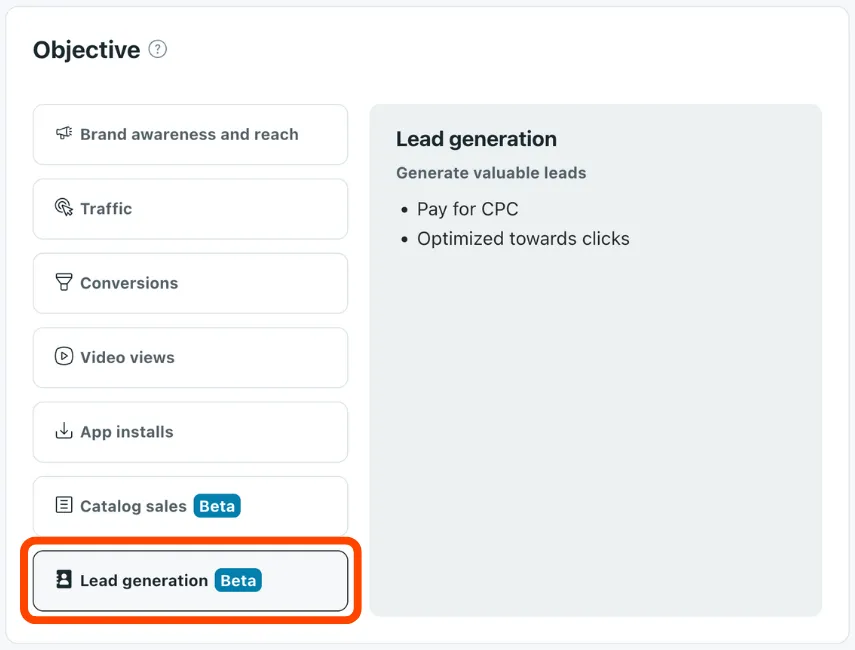Click the Objective section title
Screen dimensions: 855x650
[86, 50]
